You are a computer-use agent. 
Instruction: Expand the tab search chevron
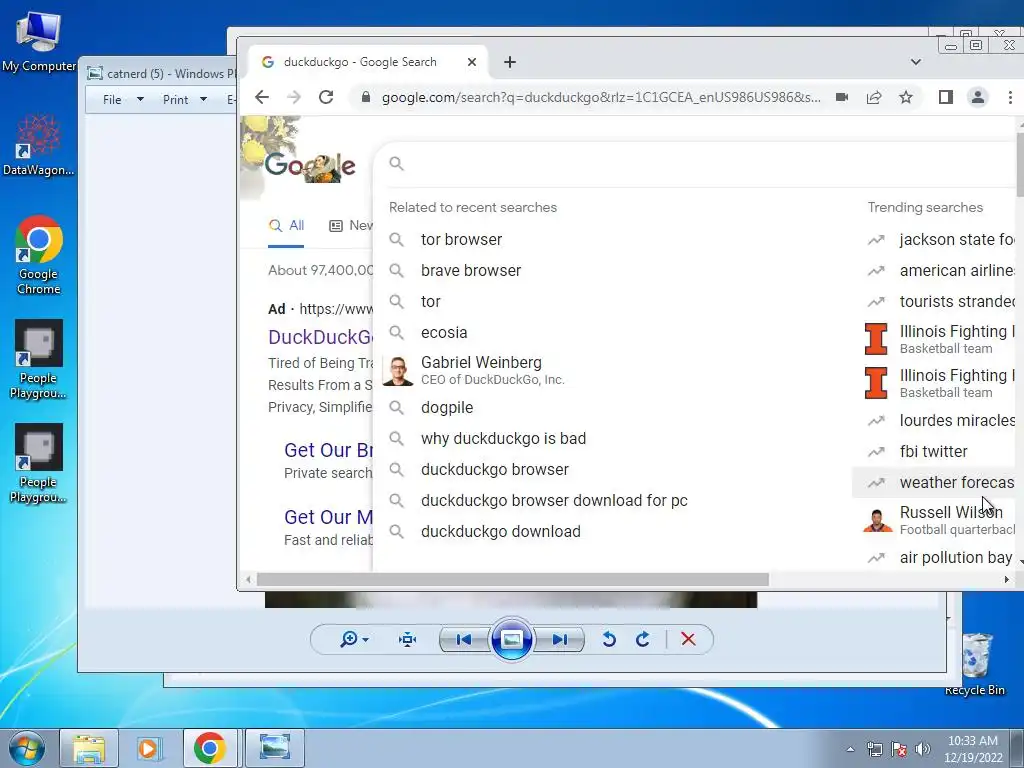(x=916, y=62)
